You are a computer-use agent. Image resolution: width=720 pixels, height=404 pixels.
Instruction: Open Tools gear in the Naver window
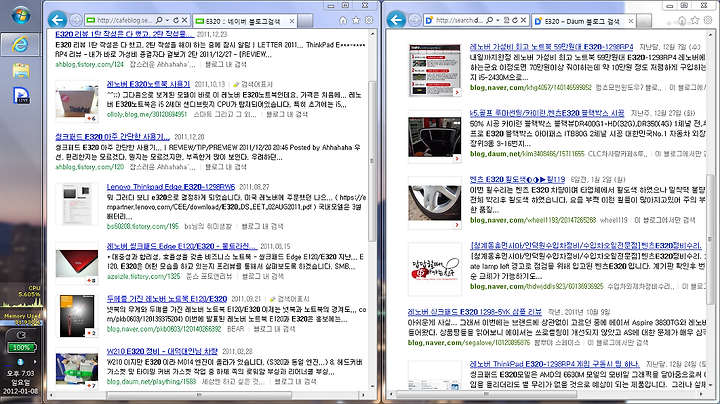pos(369,20)
